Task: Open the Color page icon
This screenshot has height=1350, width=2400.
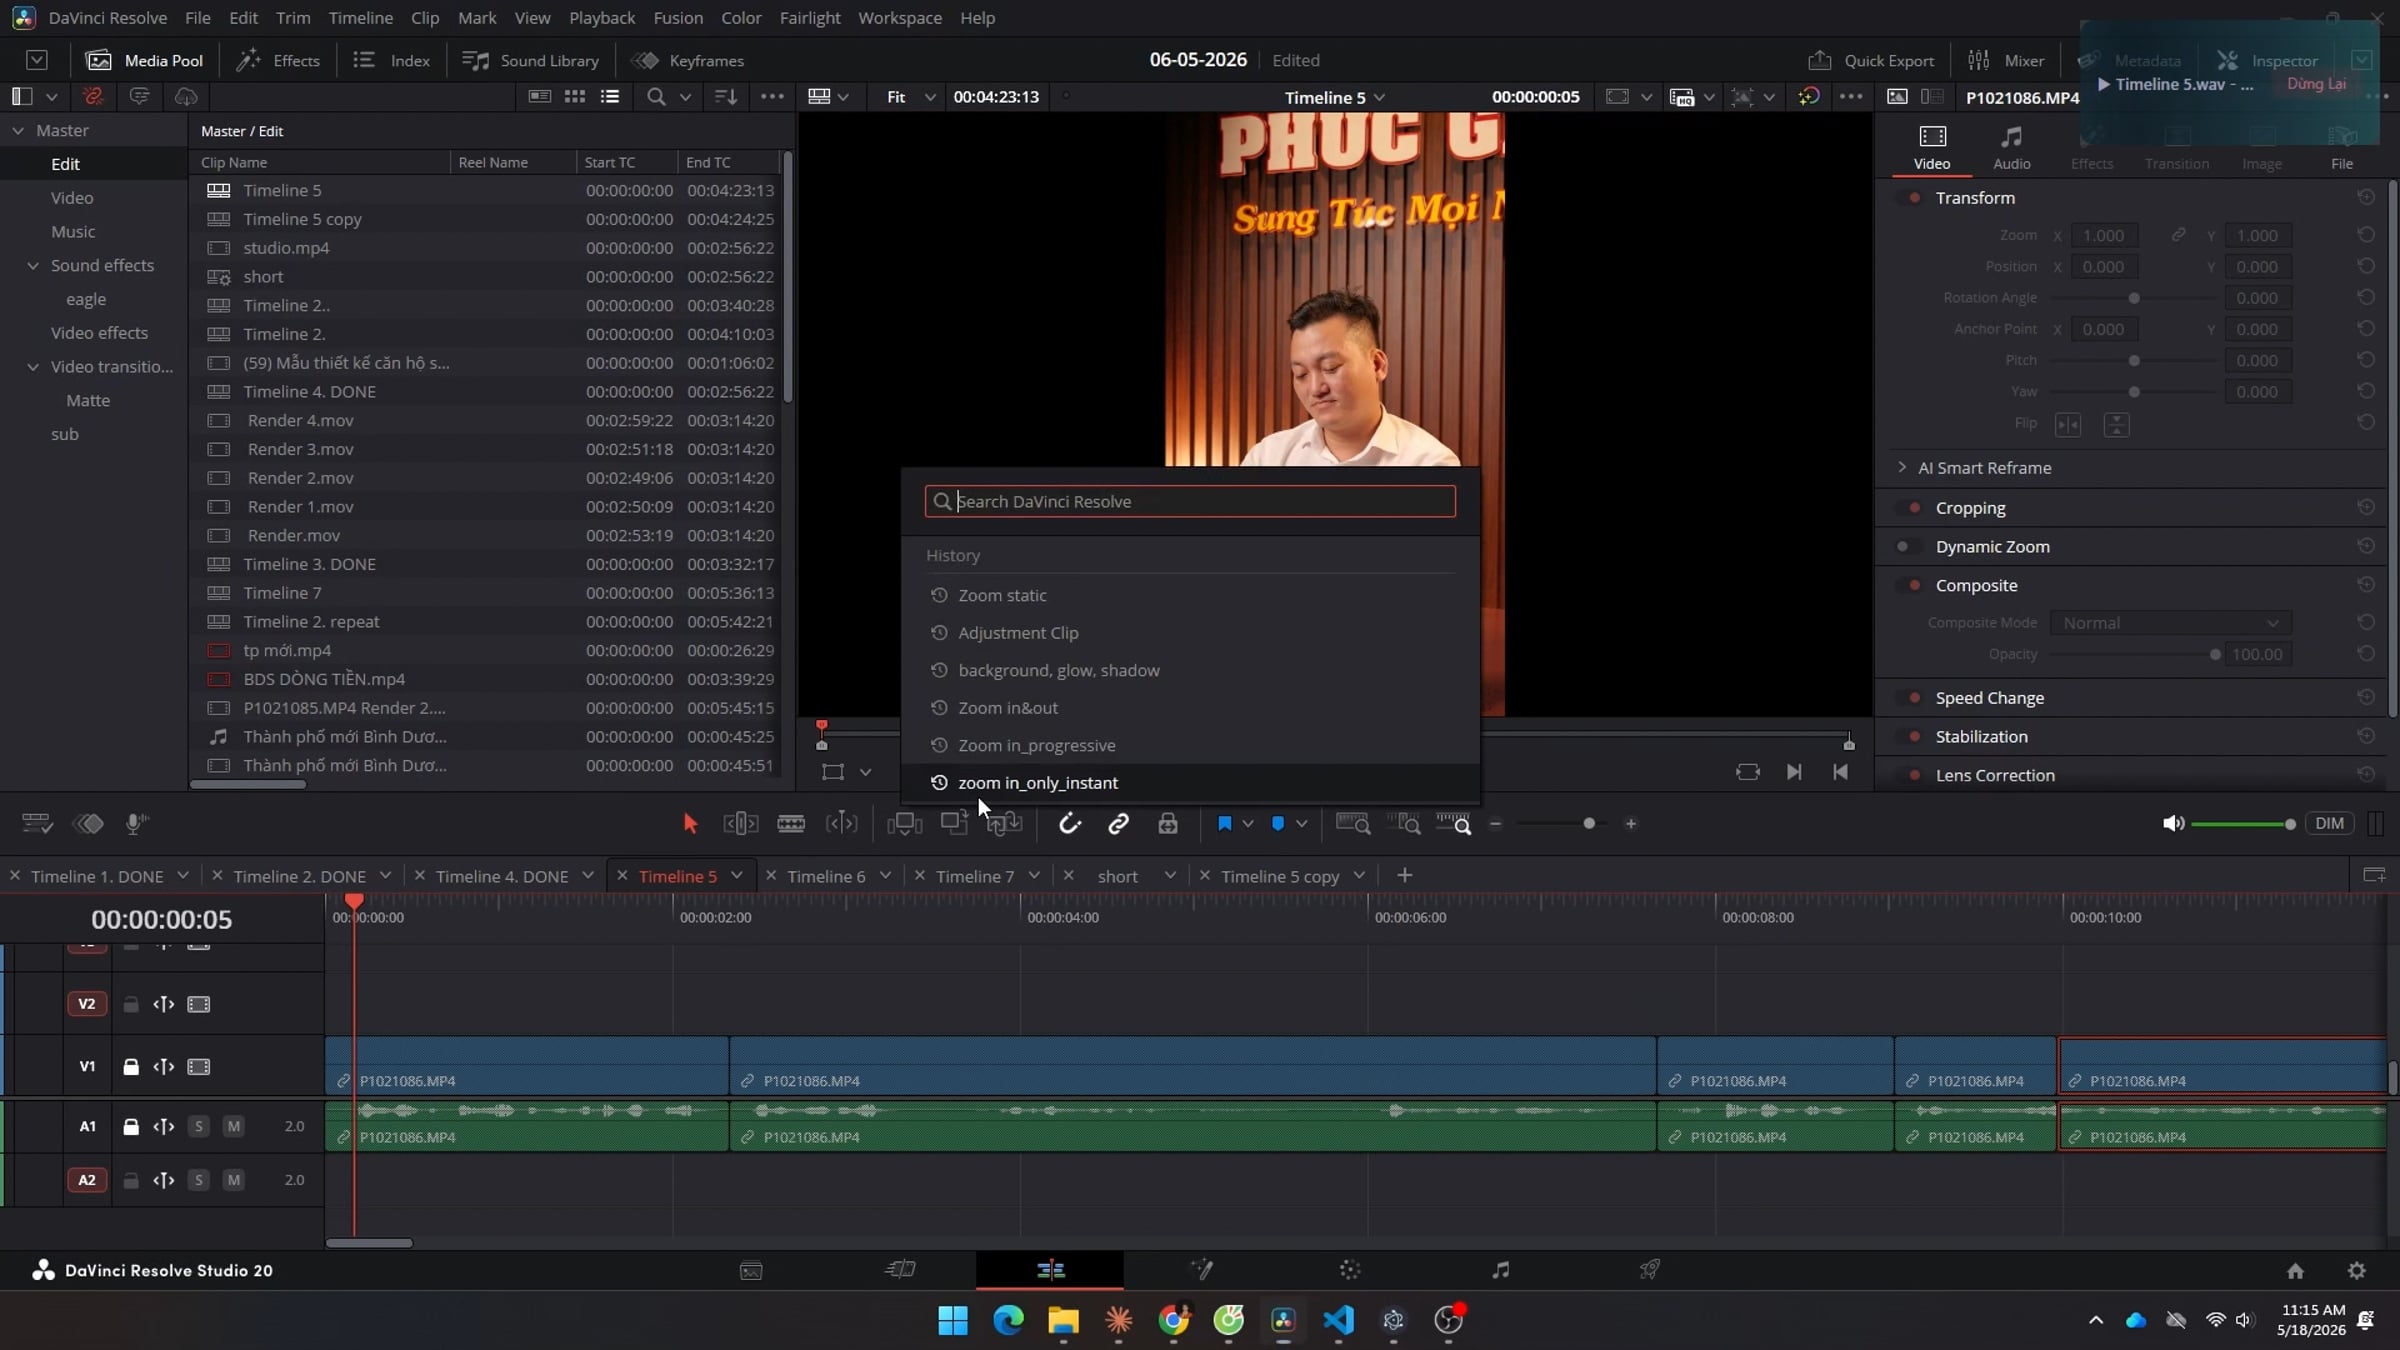Action: pyautogui.click(x=1350, y=1270)
